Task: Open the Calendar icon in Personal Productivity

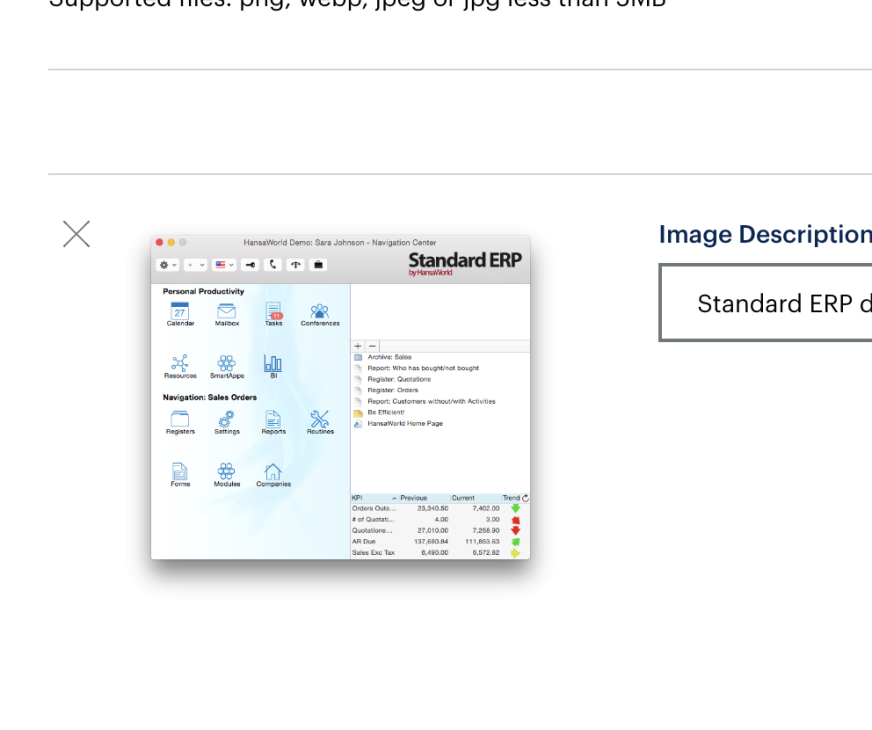Action: click(180, 313)
